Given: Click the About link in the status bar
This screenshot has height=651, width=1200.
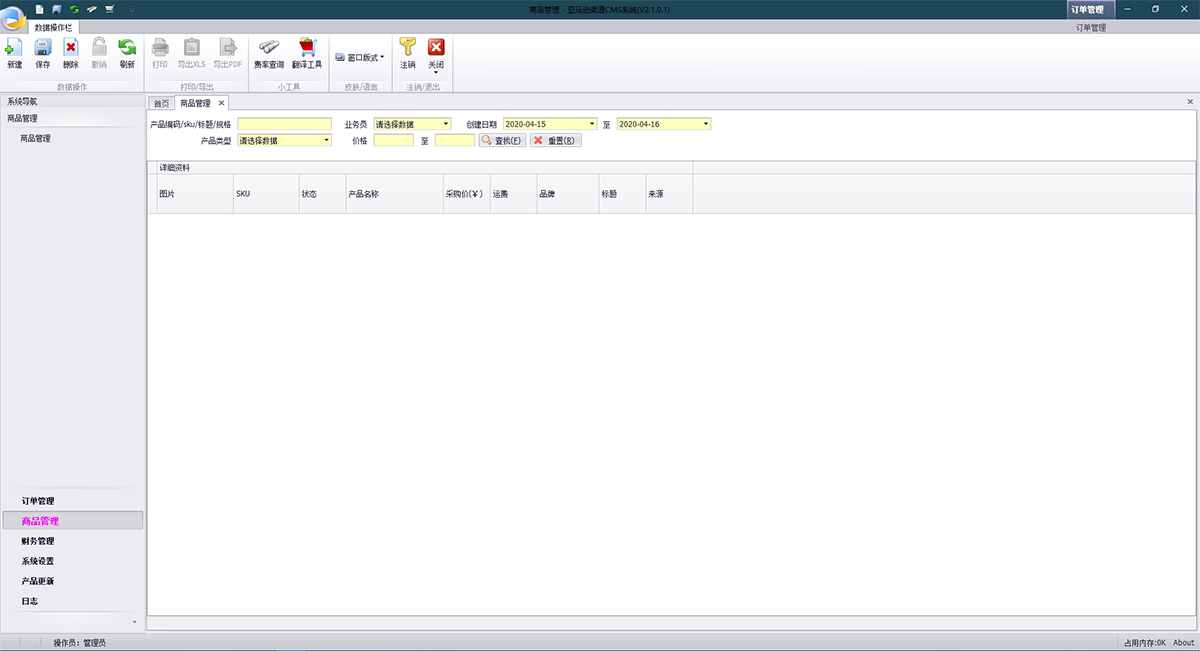Looking at the screenshot, I should tap(1184, 643).
